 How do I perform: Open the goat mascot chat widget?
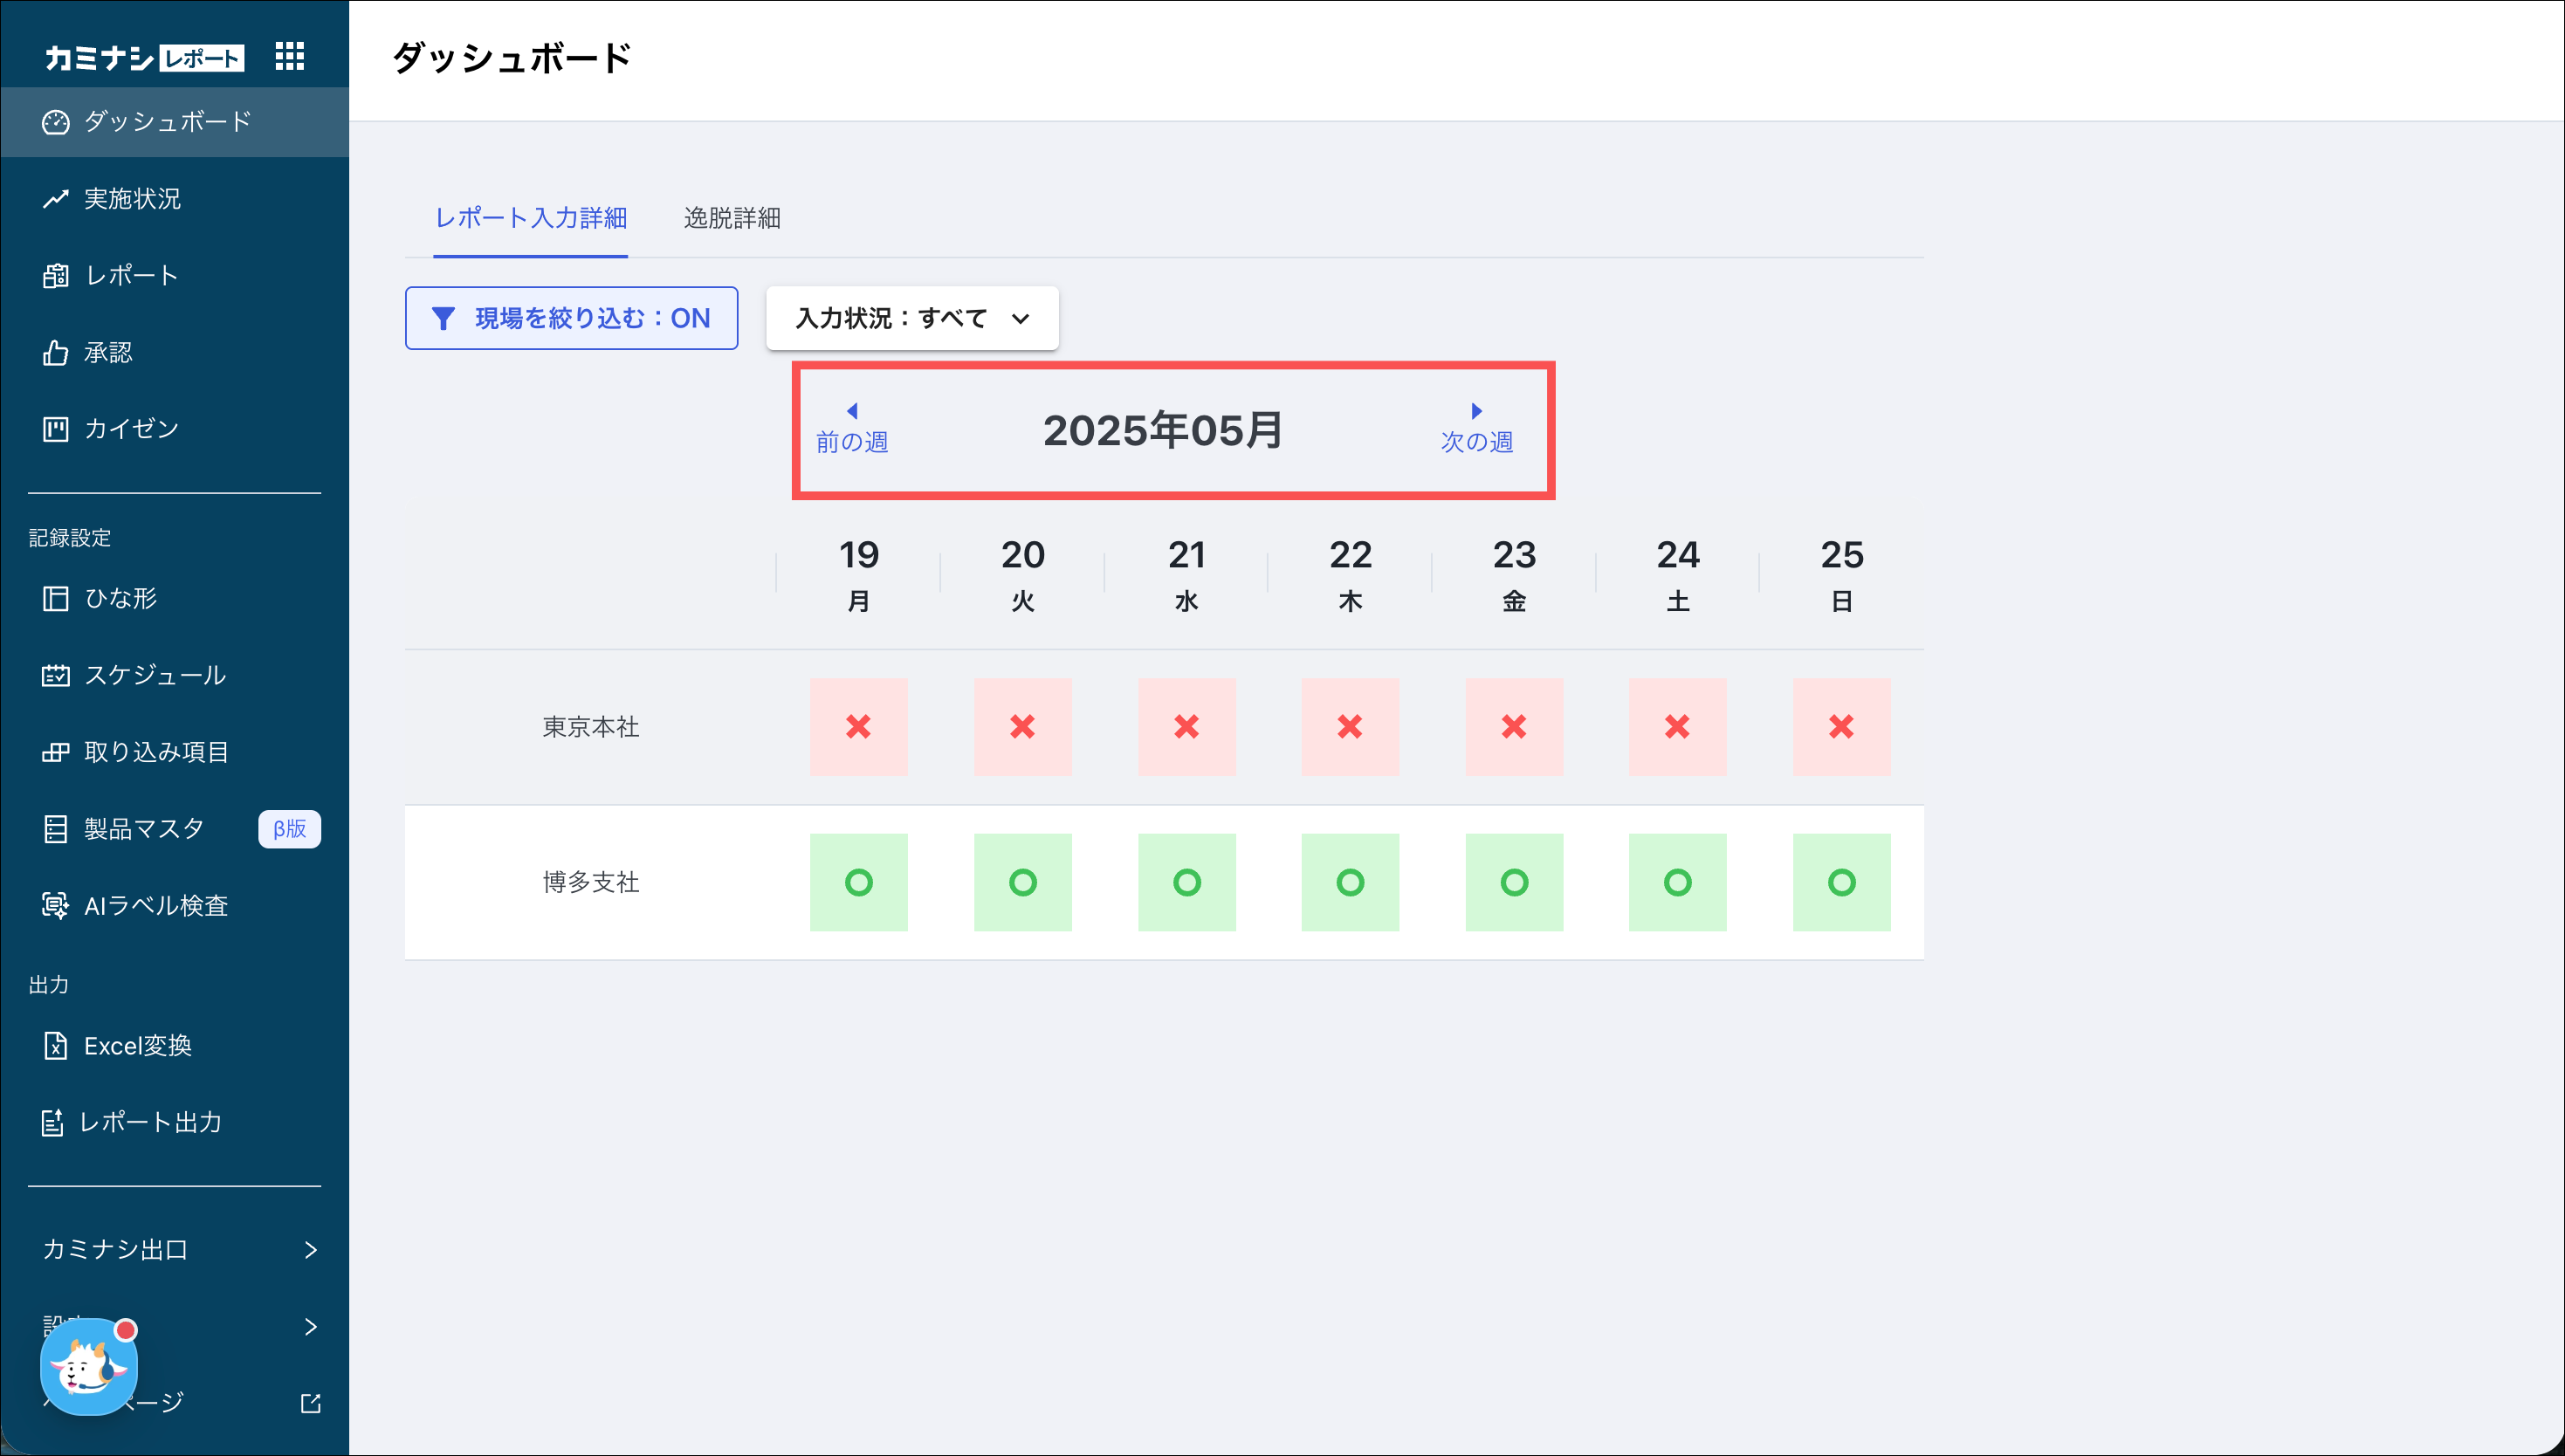pyautogui.click(x=88, y=1366)
